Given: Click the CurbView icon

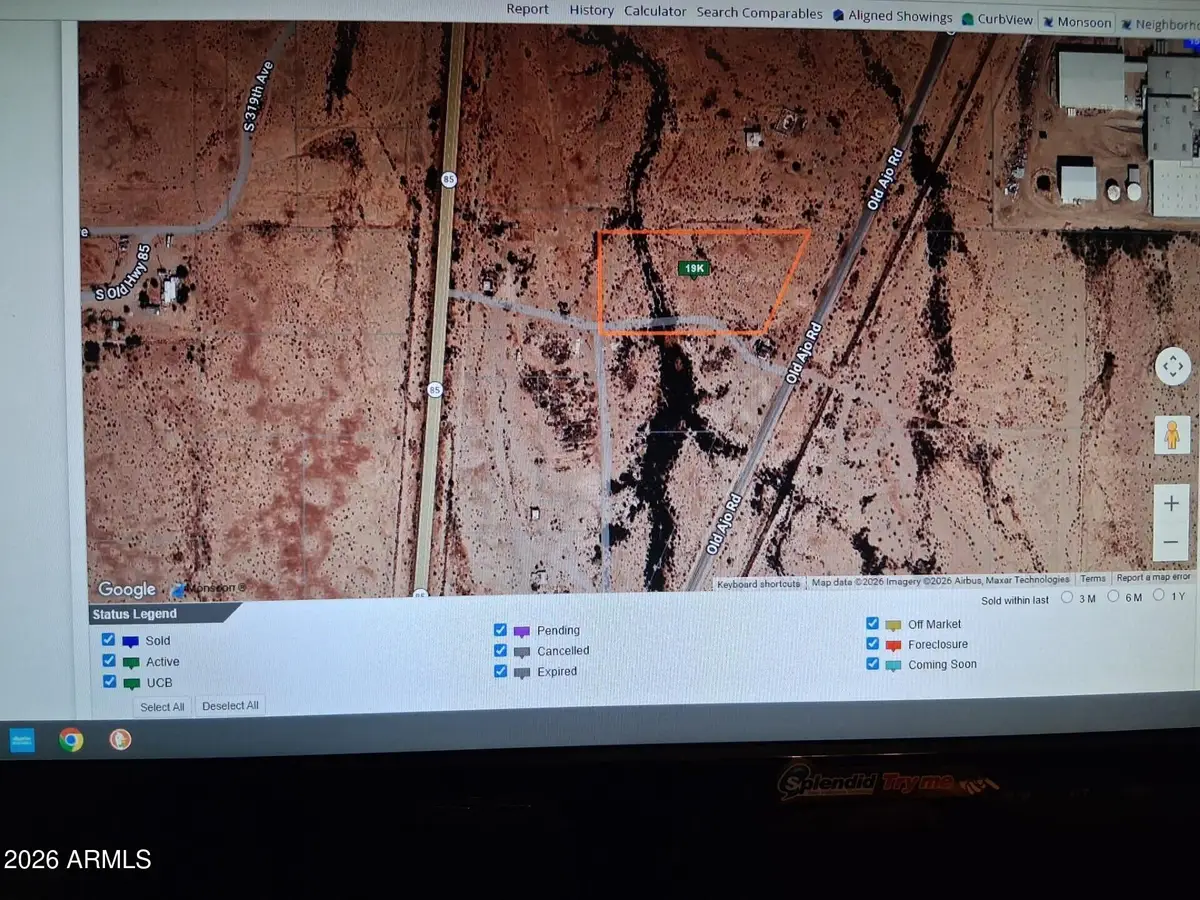Looking at the screenshot, I should pyautogui.click(x=966, y=17).
